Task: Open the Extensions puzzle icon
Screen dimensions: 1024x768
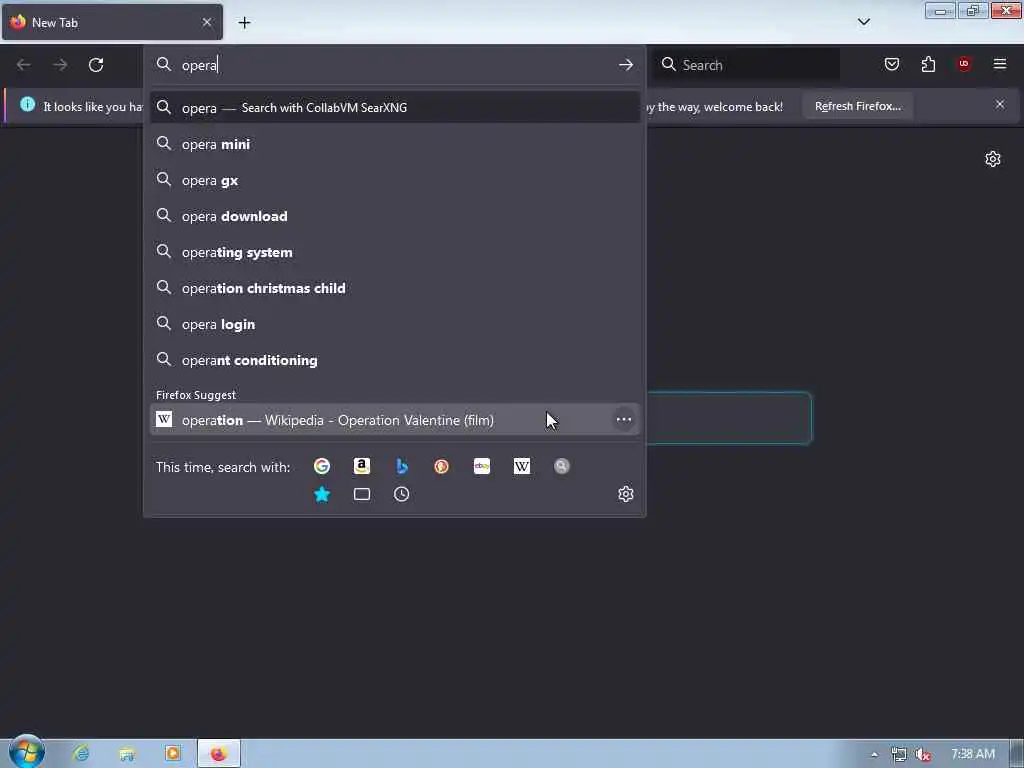Action: pyautogui.click(x=928, y=64)
